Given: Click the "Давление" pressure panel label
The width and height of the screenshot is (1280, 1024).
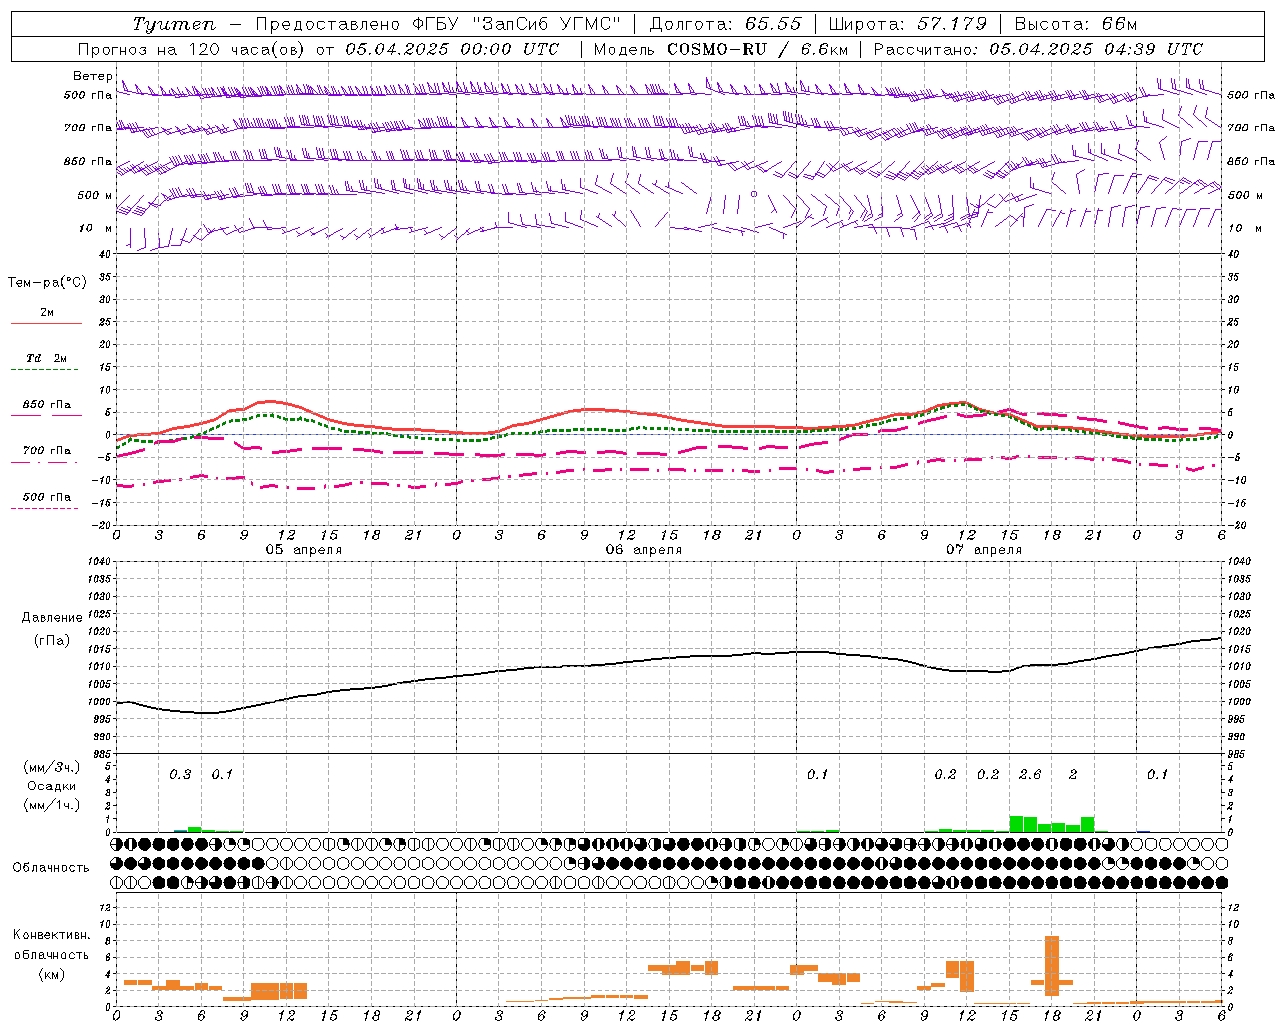Looking at the screenshot, I should click(x=52, y=618).
